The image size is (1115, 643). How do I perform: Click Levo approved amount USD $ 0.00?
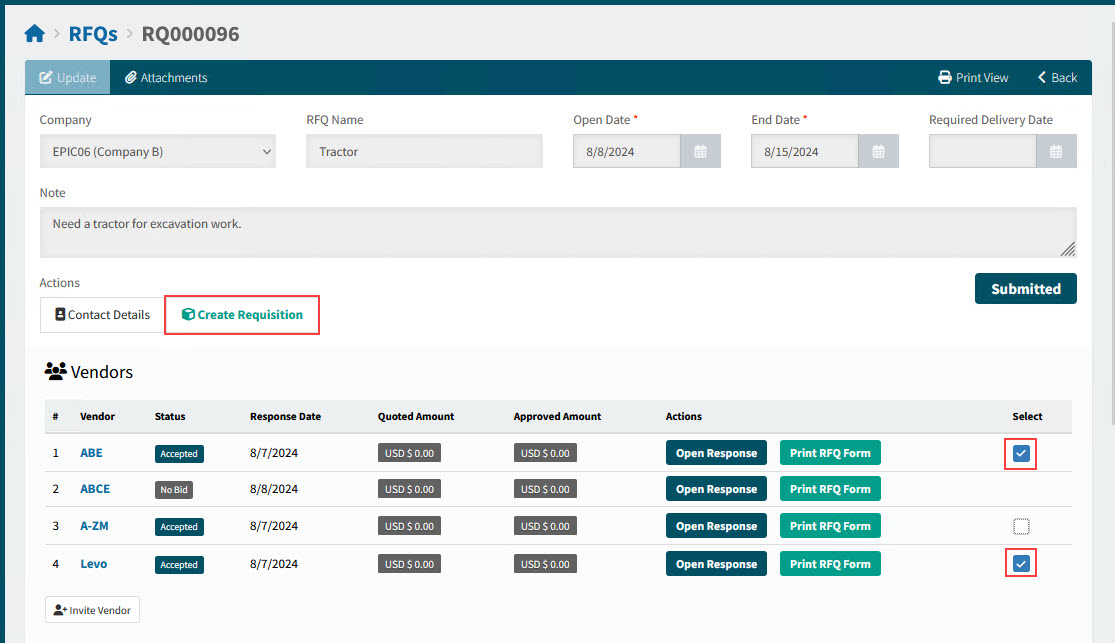tap(545, 564)
